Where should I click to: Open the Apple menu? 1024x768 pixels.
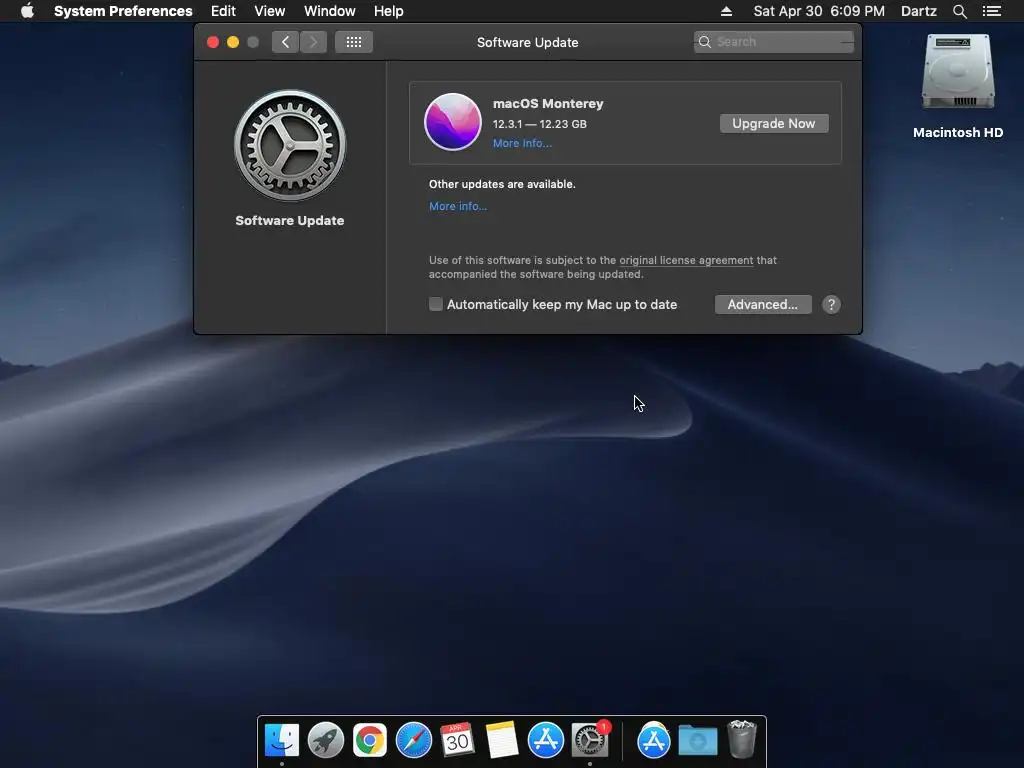(27, 11)
